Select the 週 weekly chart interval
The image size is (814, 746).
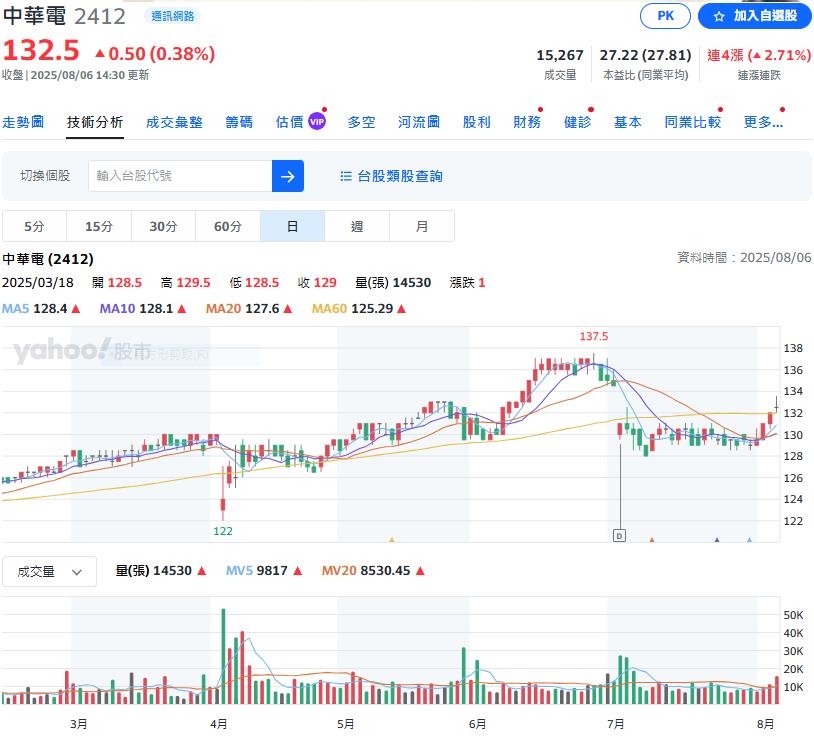click(357, 226)
